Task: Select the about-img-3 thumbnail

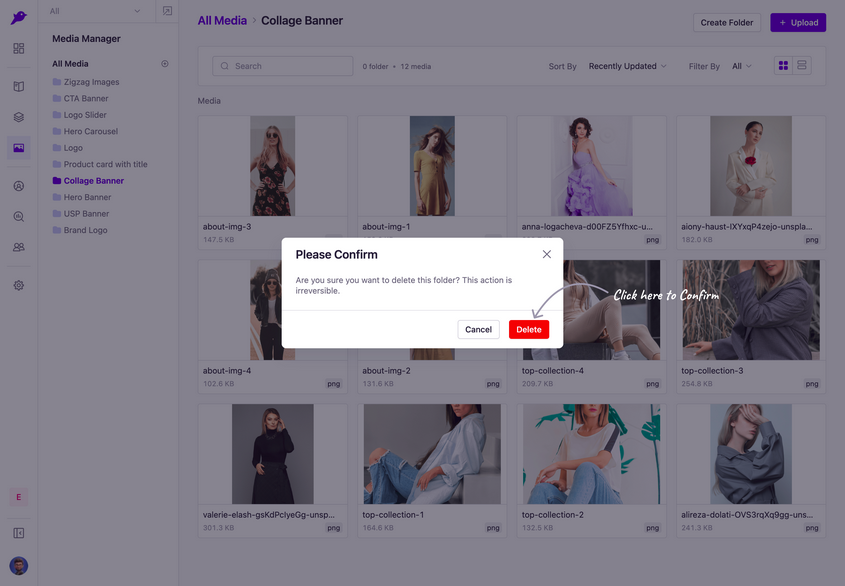Action: (273, 166)
